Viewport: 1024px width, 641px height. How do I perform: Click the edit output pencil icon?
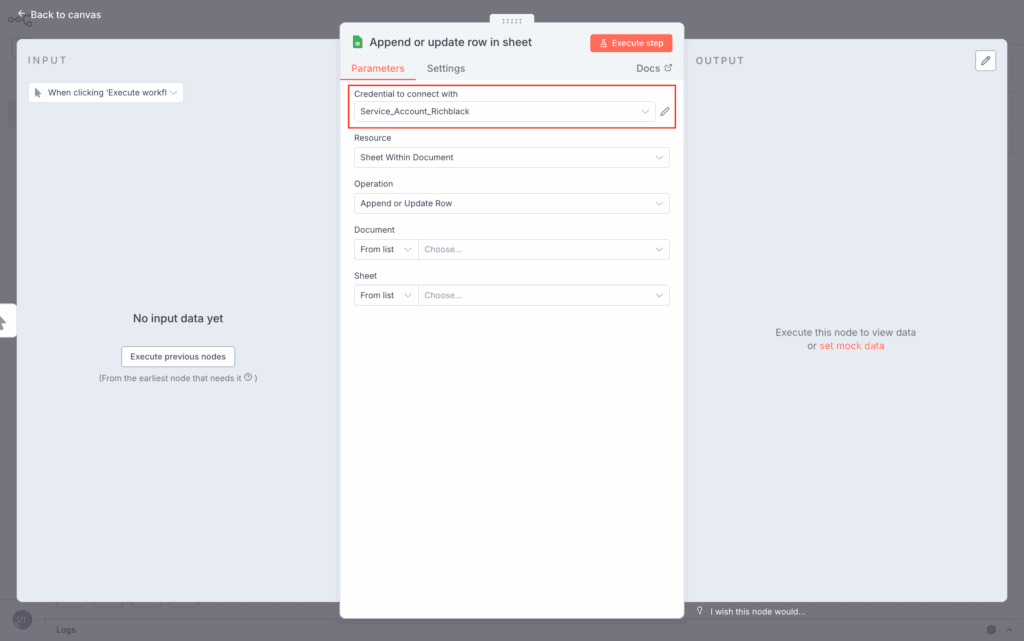tap(985, 61)
